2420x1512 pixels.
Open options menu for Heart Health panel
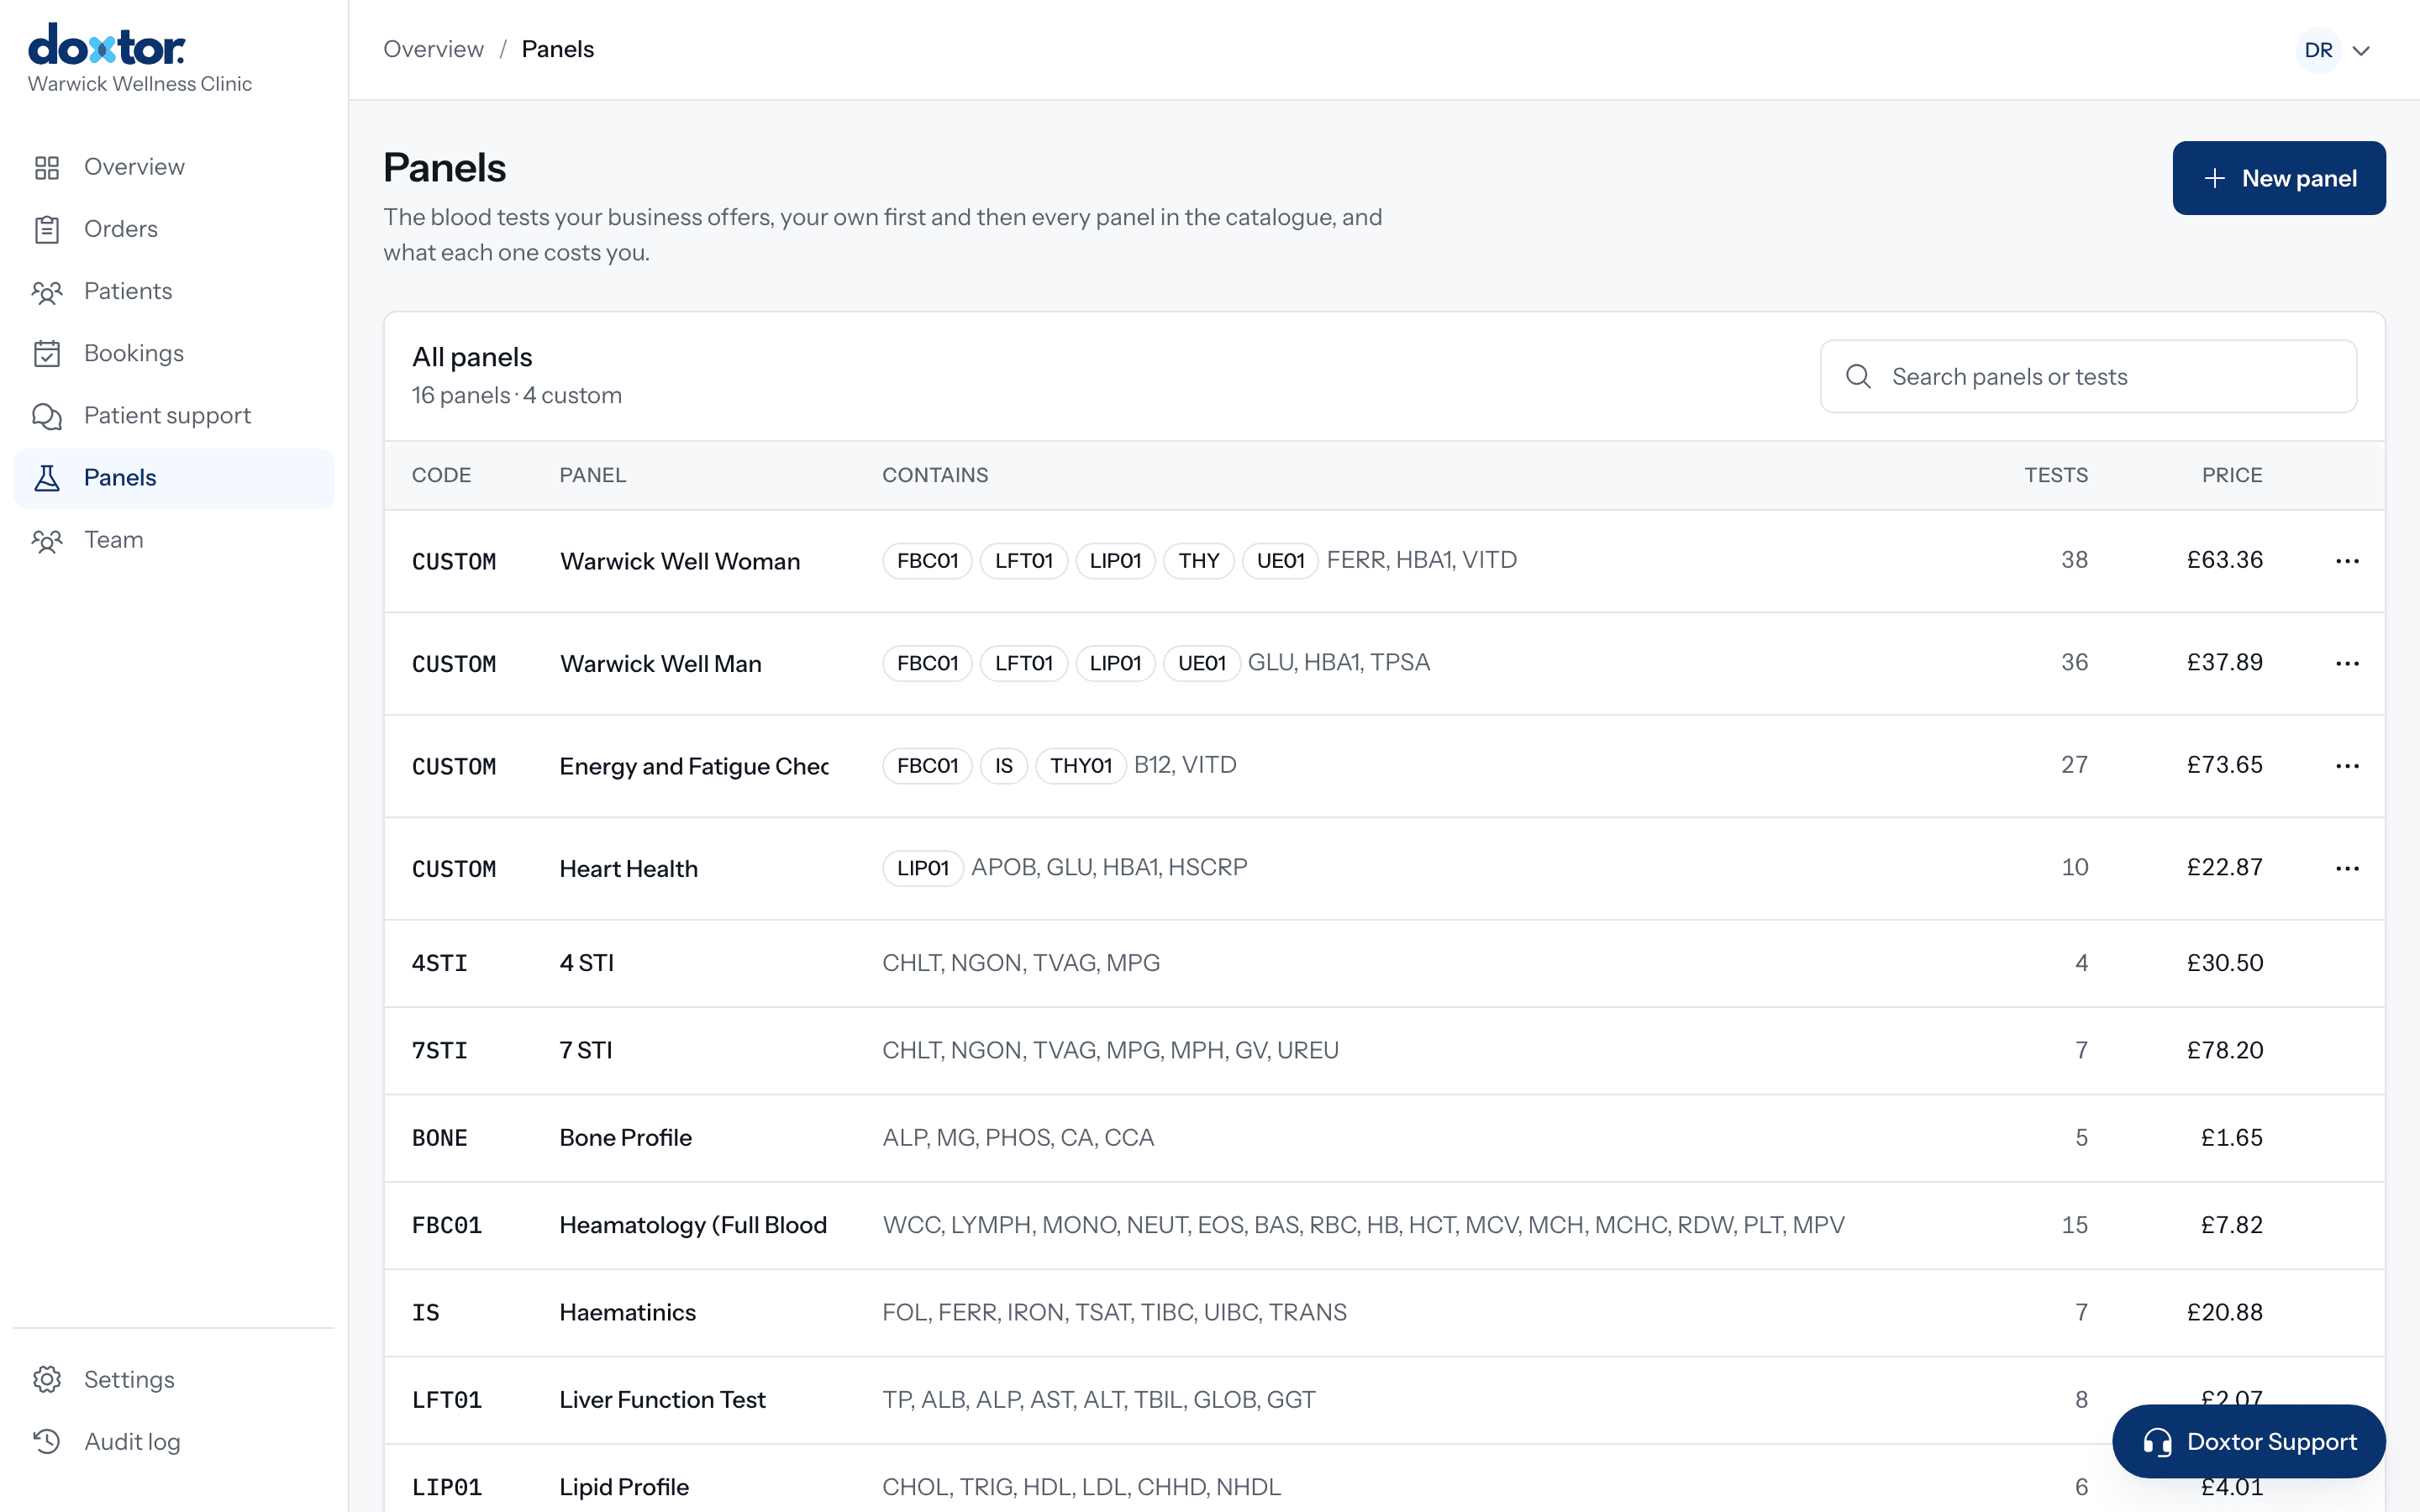(x=2347, y=868)
